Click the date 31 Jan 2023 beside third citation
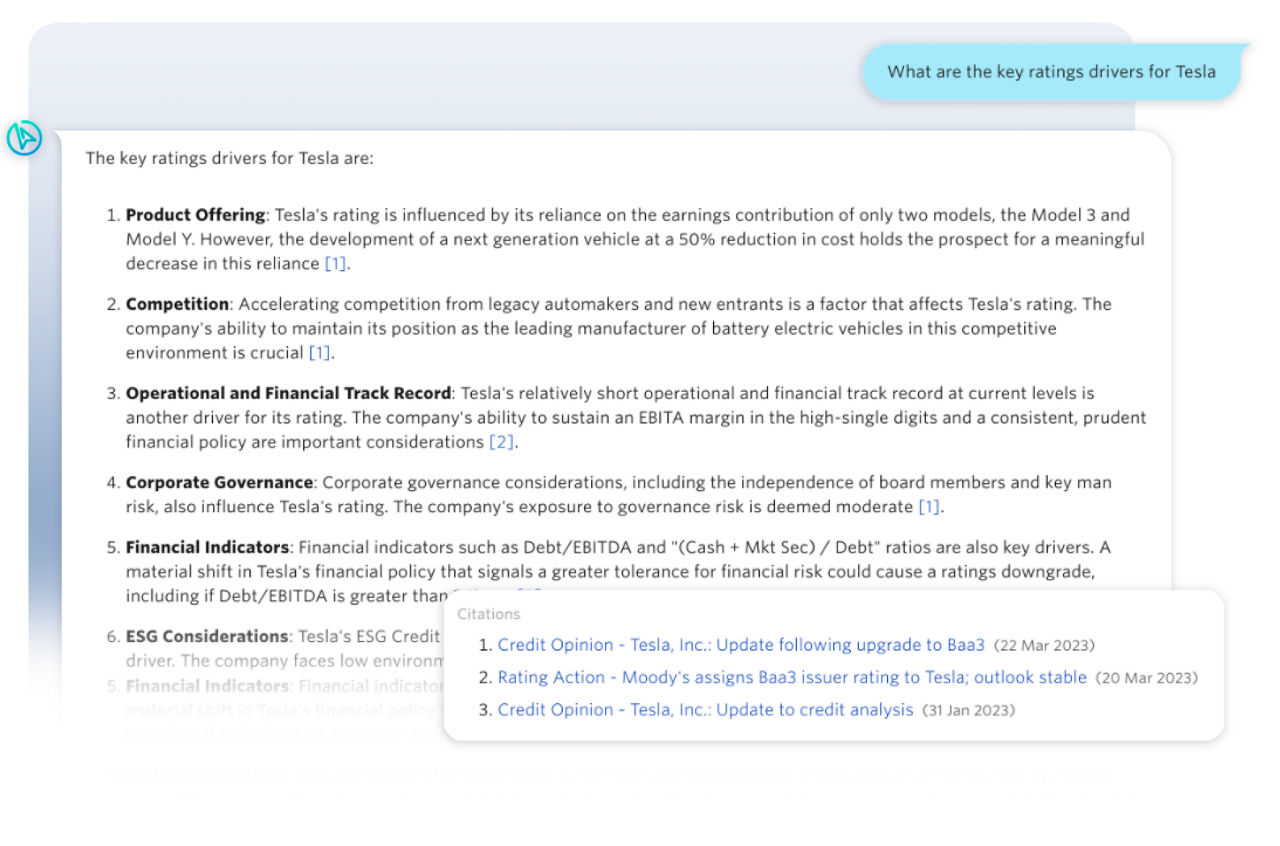 (x=970, y=710)
